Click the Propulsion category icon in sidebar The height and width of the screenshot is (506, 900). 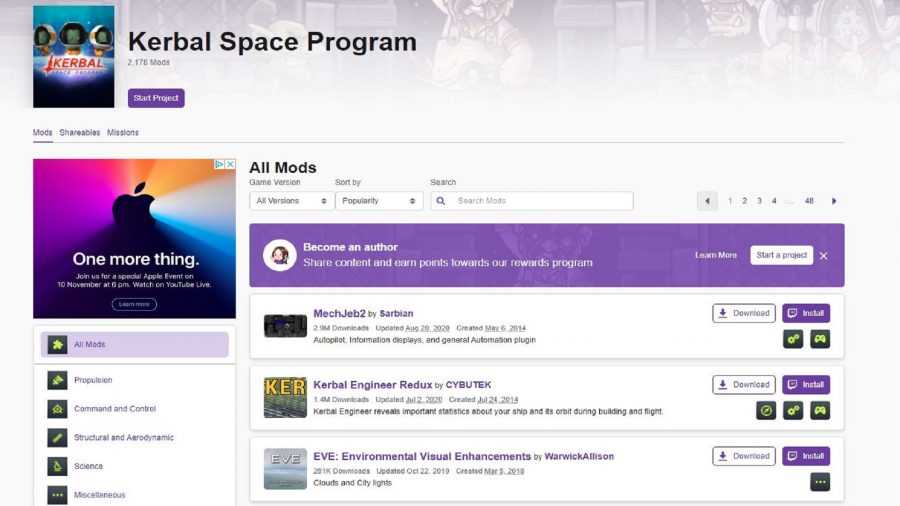pos(57,380)
